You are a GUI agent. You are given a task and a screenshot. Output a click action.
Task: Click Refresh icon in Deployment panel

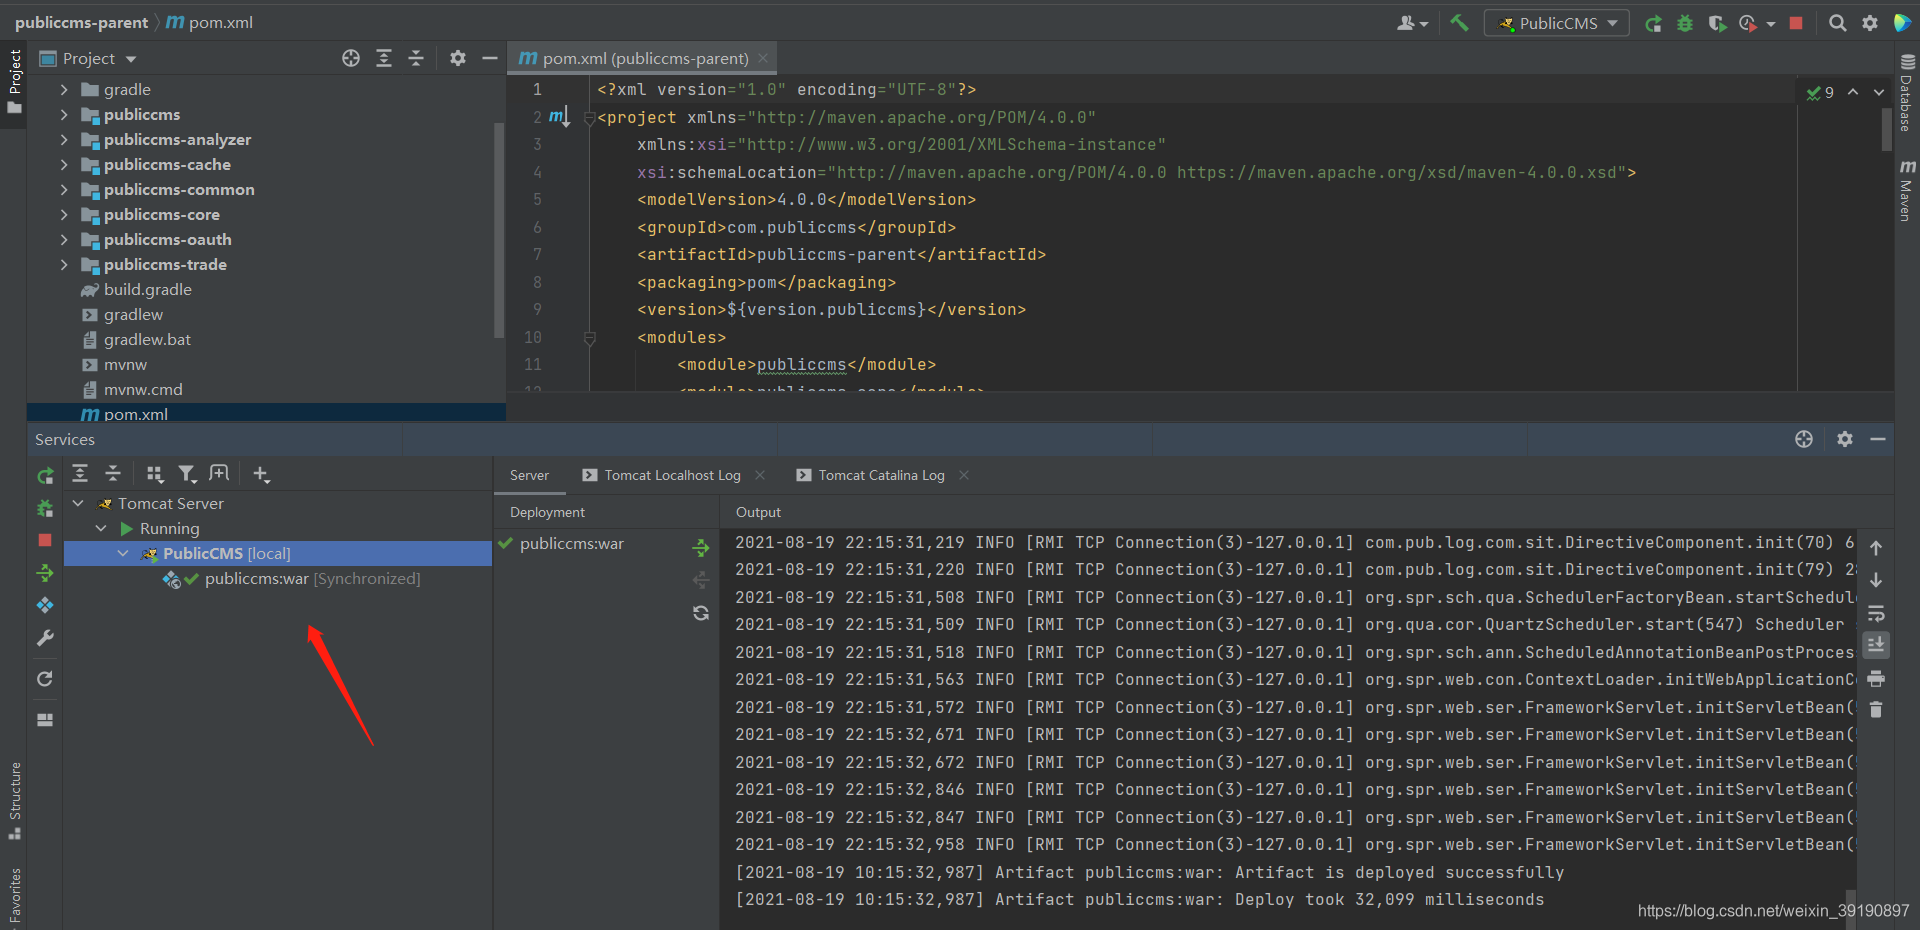tap(701, 613)
